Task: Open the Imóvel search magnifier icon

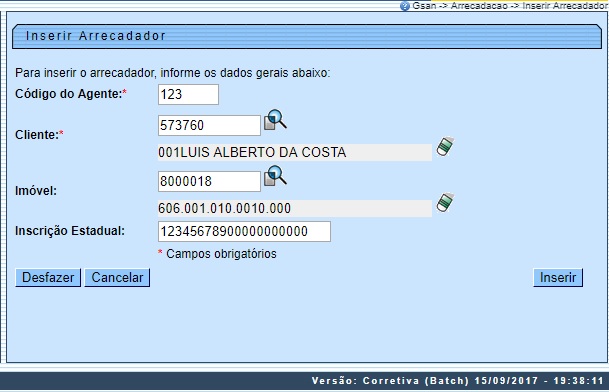Action: 275,176
